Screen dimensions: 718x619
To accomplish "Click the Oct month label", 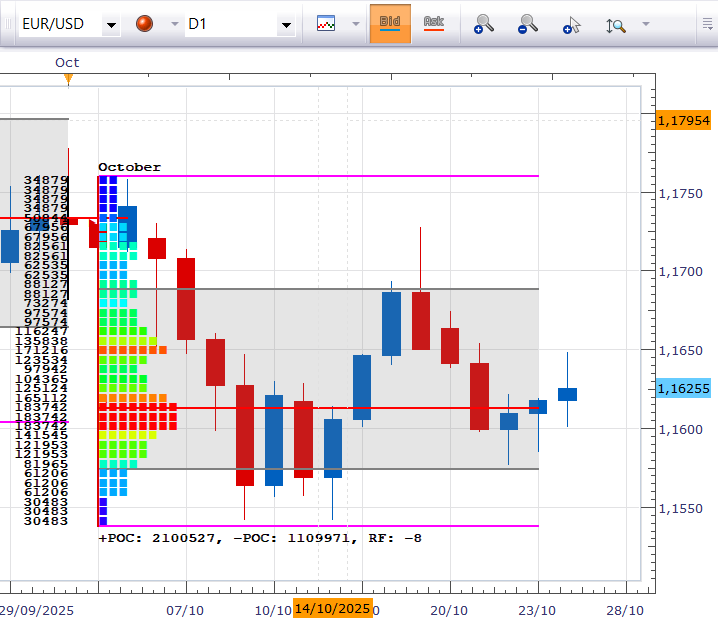I will pos(67,62).
